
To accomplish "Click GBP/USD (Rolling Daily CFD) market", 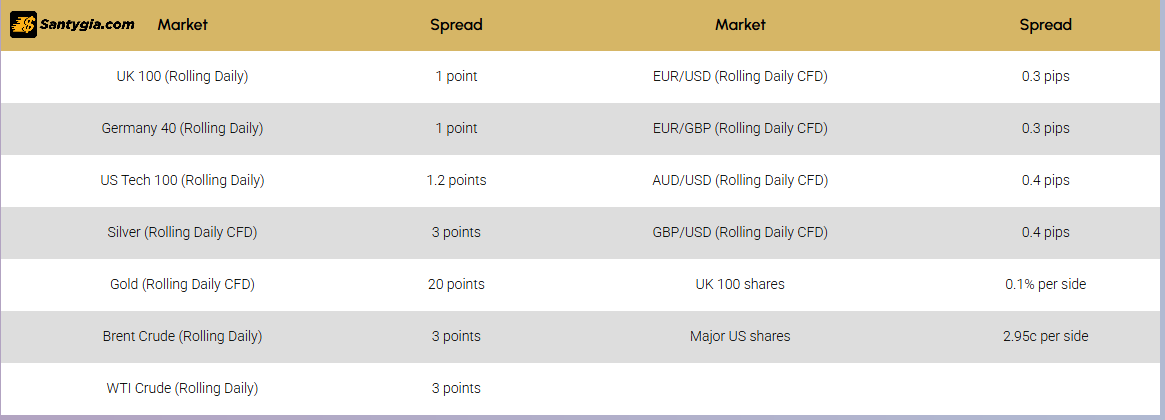I will tap(740, 232).
